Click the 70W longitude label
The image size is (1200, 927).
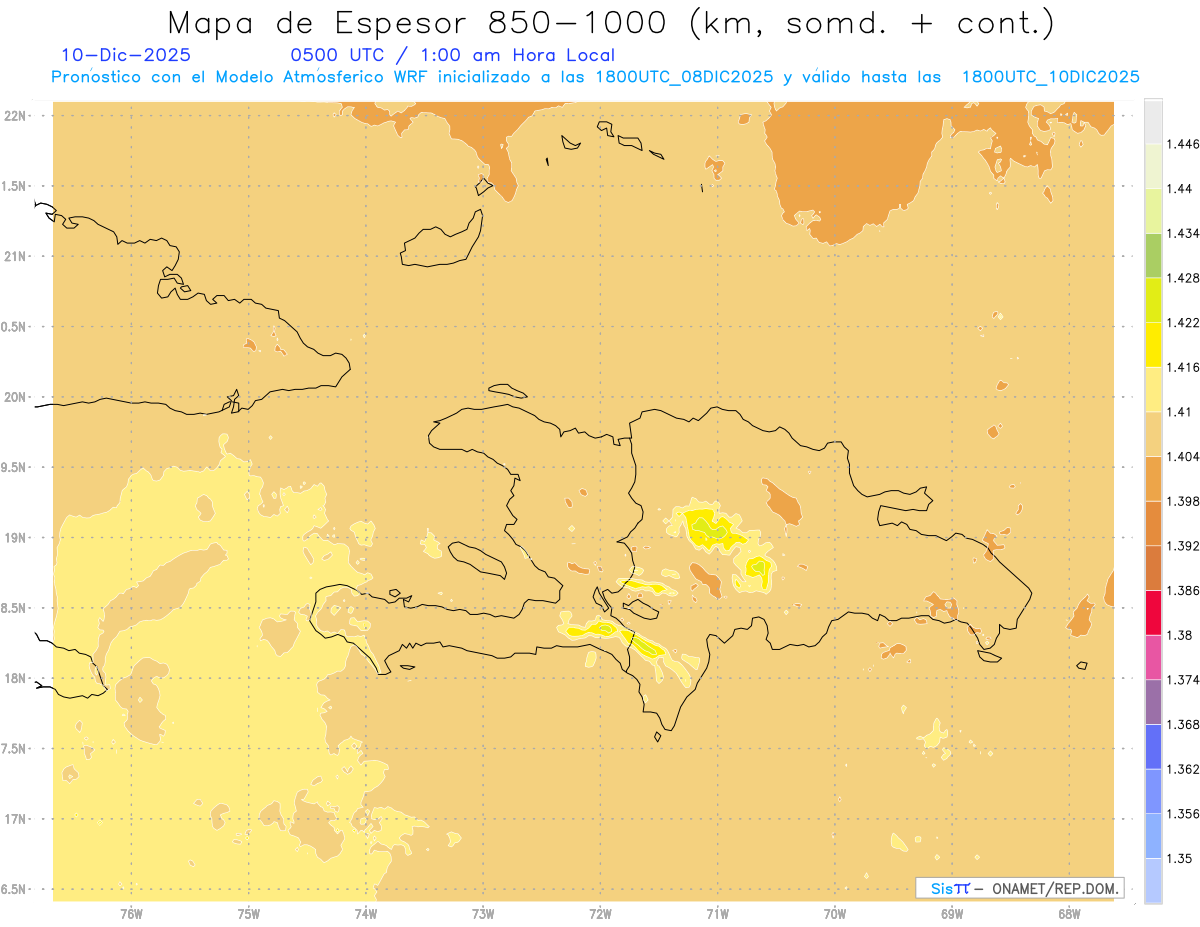(x=835, y=913)
